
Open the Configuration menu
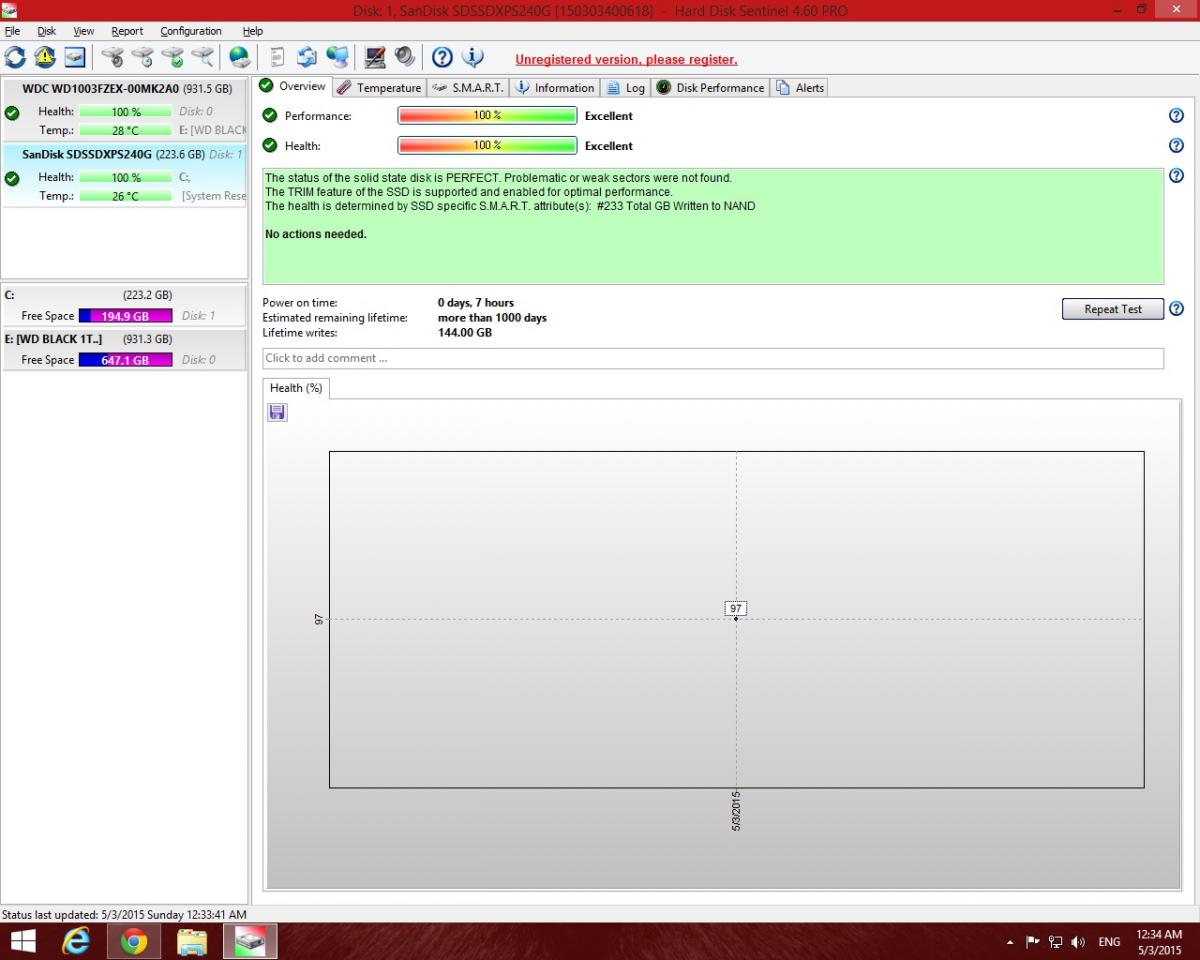click(191, 31)
